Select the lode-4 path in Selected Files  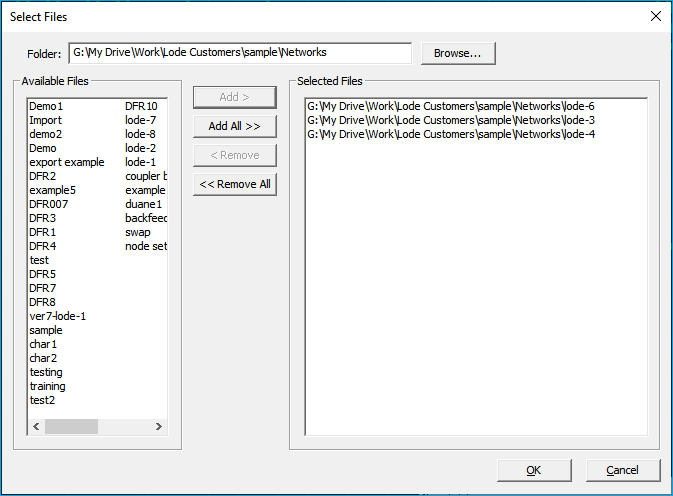pyautogui.click(x=451, y=134)
